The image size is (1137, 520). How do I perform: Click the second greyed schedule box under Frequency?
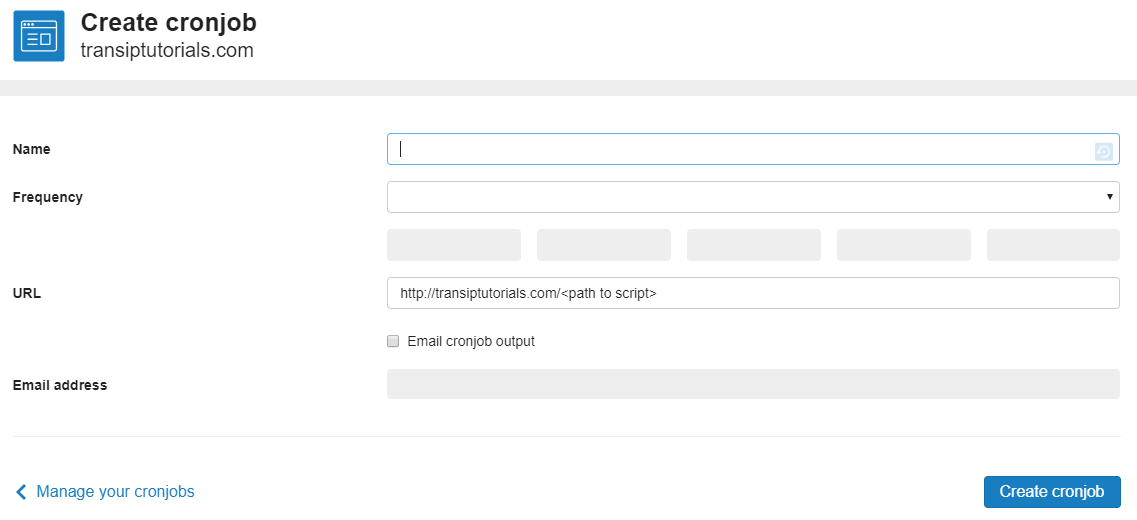tap(604, 245)
